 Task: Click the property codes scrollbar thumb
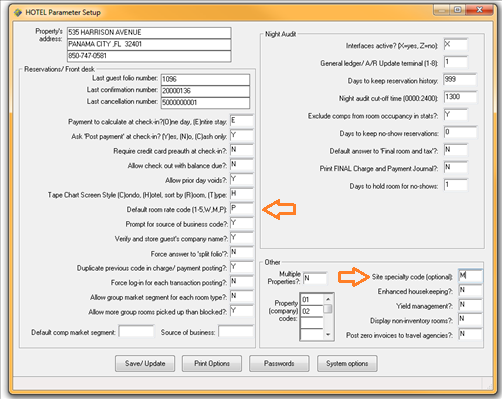click(328, 309)
